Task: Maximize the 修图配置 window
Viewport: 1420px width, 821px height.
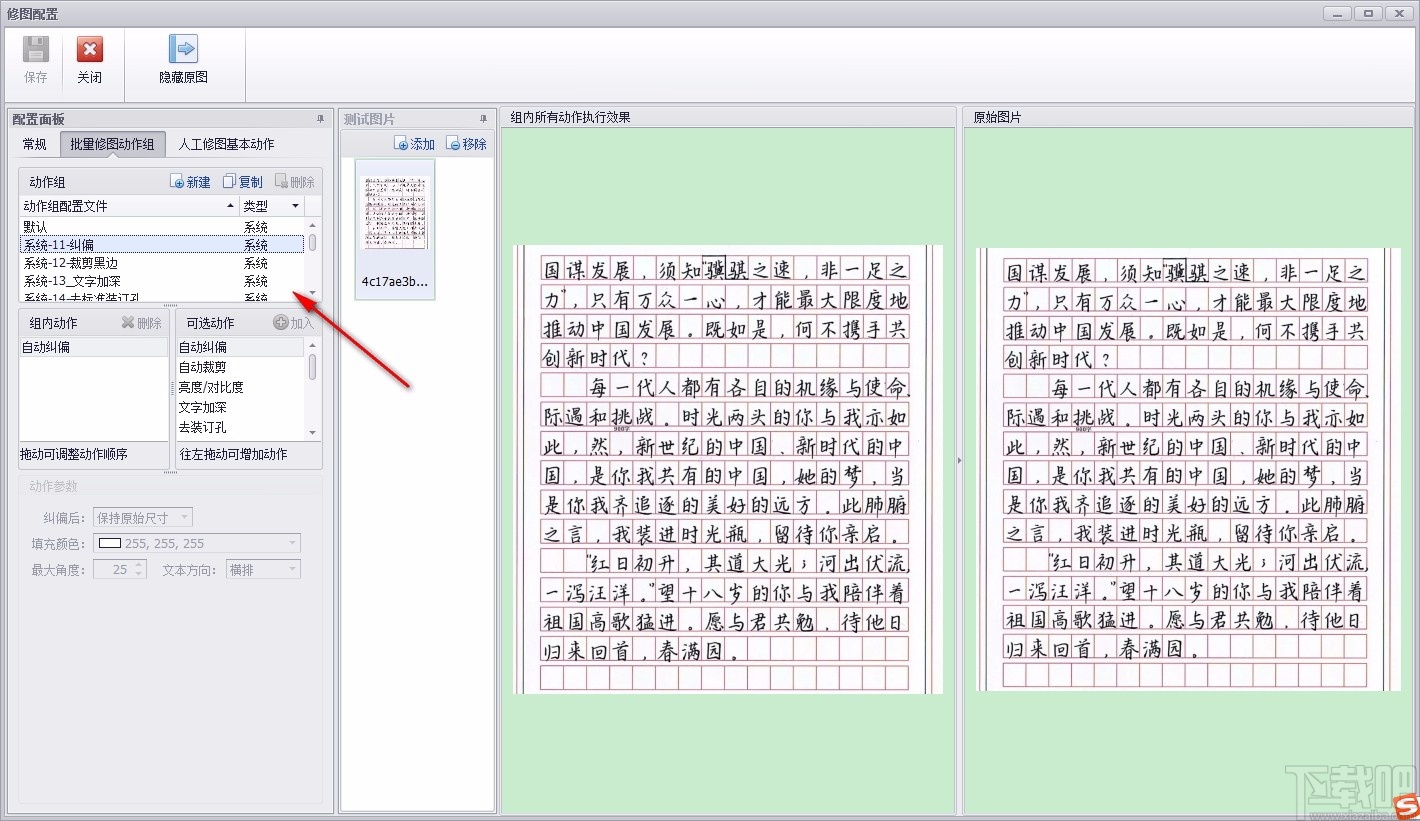Action: [x=1368, y=13]
